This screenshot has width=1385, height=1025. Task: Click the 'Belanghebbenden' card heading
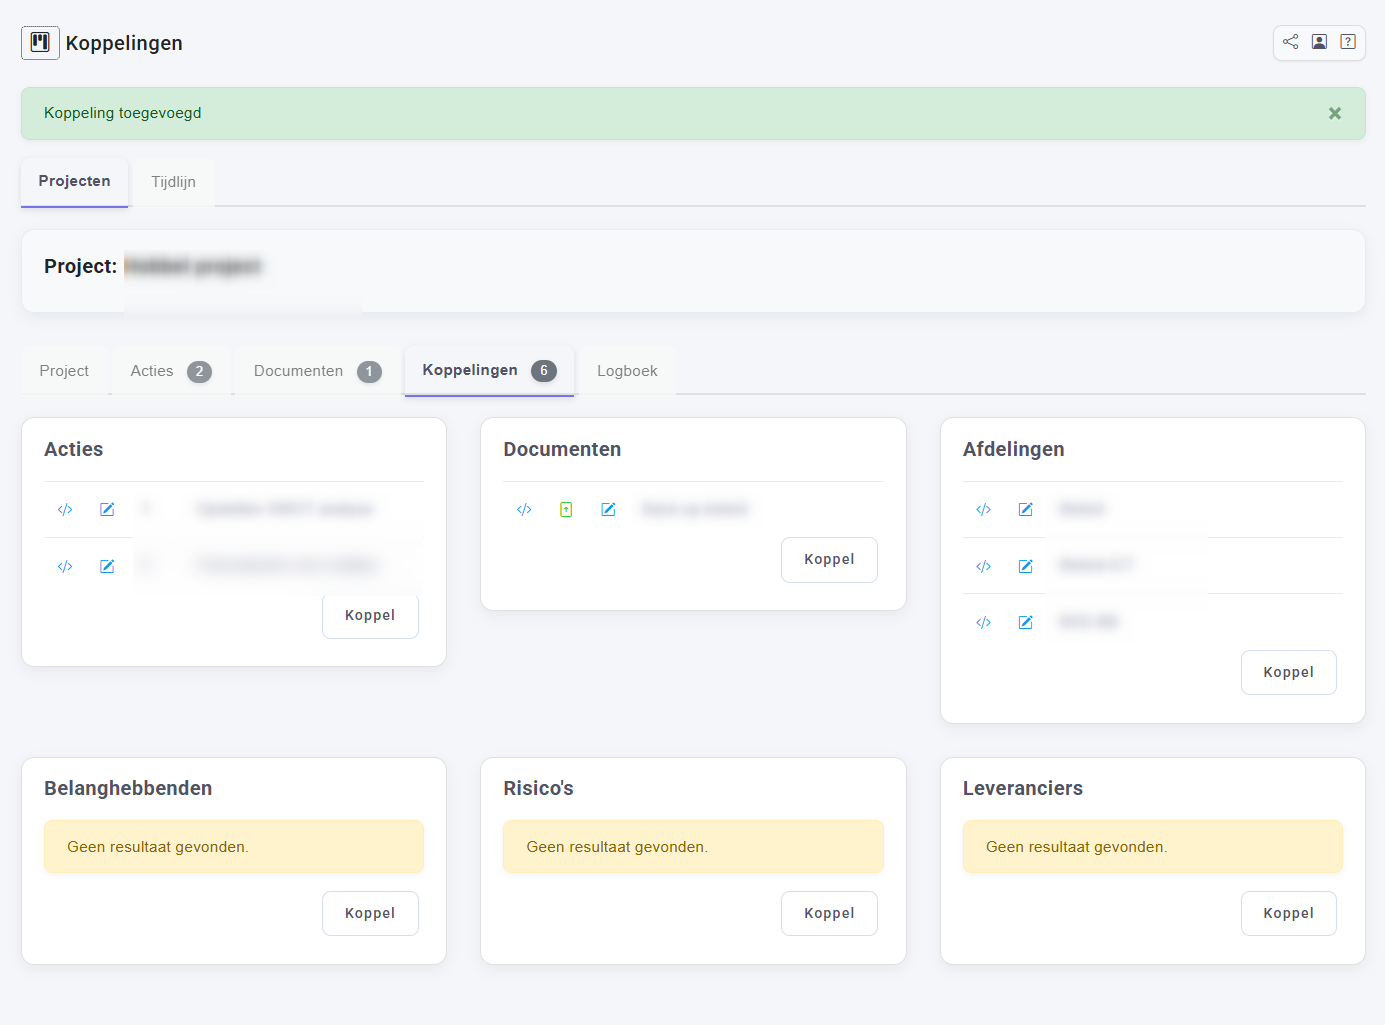click(x=128, y=789)
